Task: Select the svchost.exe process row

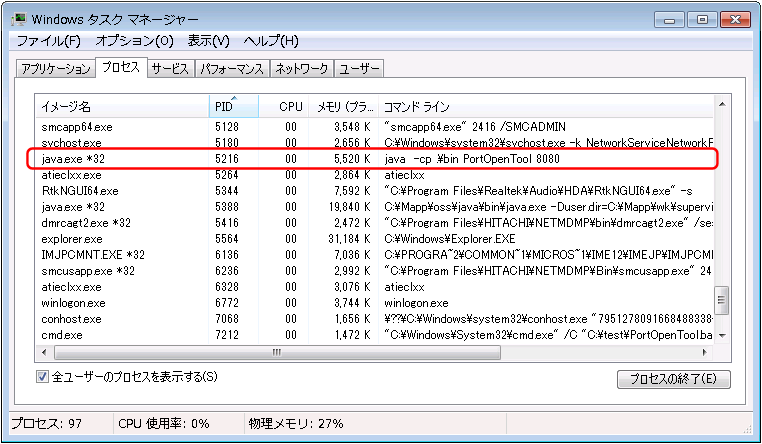Action: 374,143
